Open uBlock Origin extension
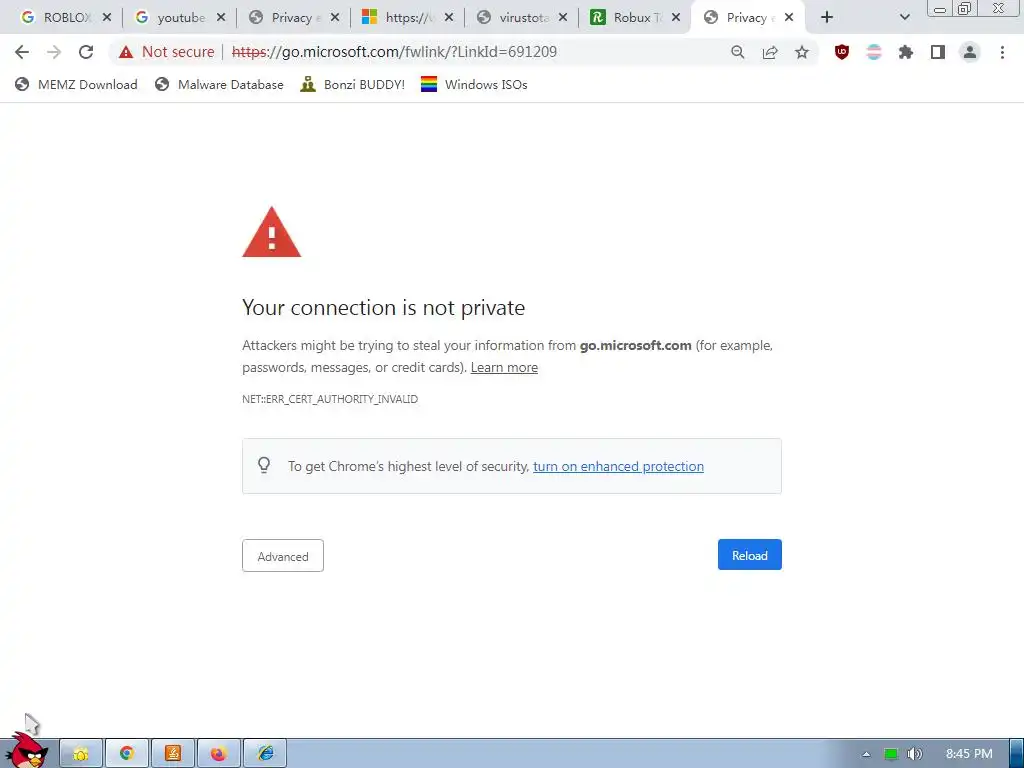The height and width of the screenshot is (768, 1024). coord(842,52)
